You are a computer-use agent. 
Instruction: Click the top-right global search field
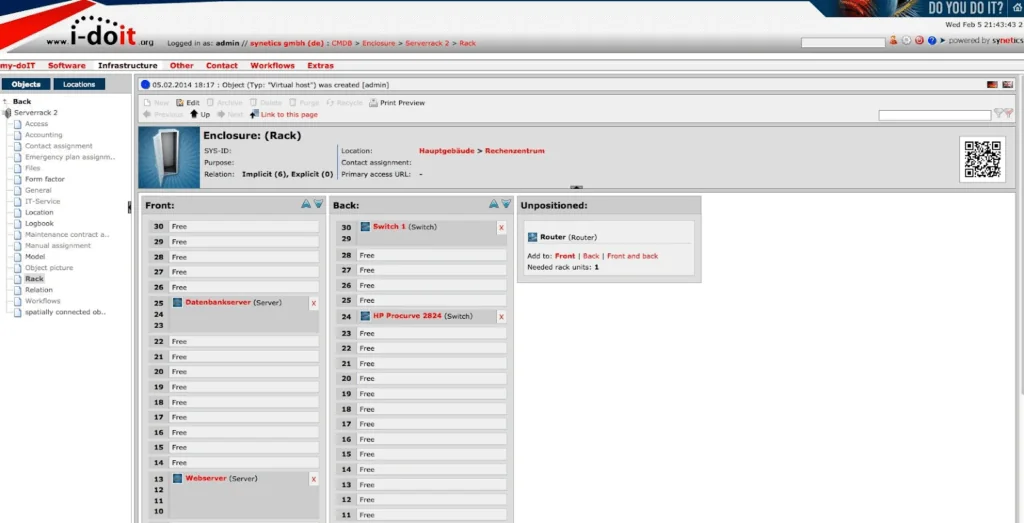(842, 43)
